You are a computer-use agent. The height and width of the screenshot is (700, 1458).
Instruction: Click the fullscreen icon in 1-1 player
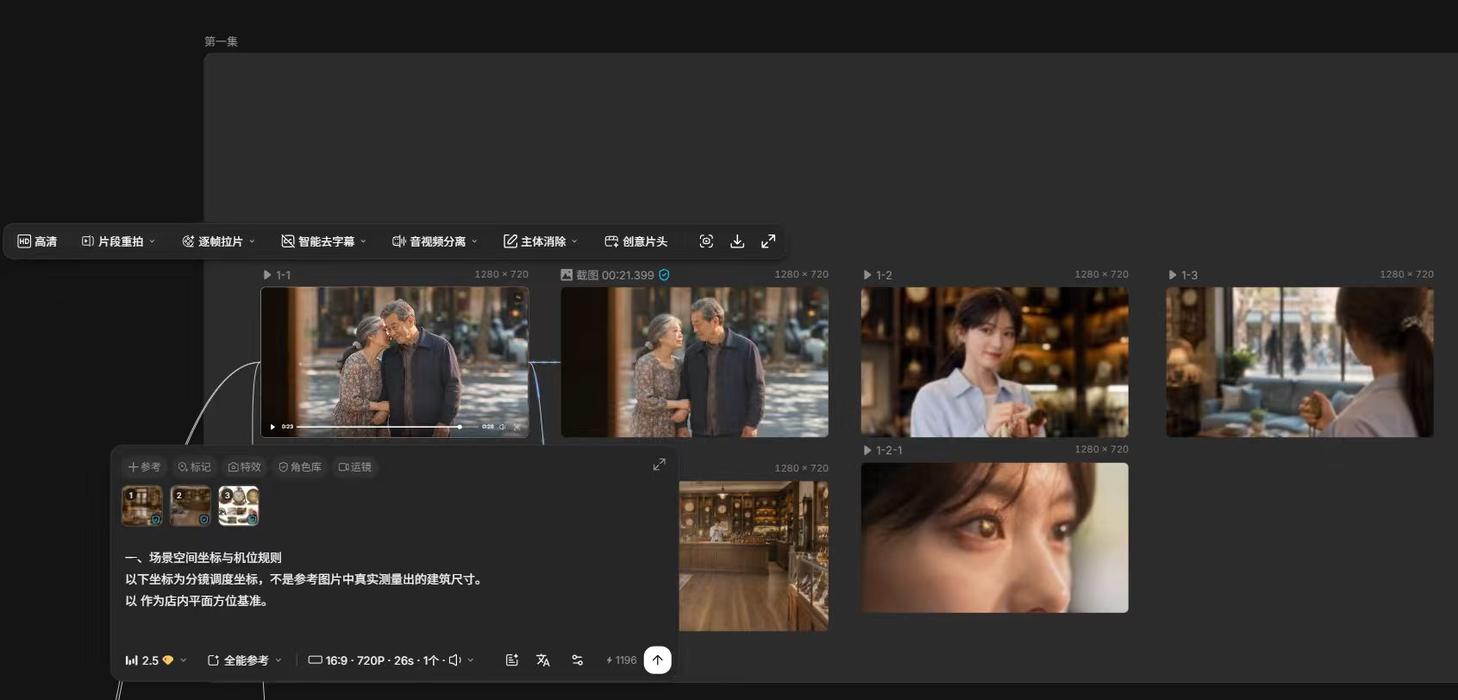coord(517,427)
